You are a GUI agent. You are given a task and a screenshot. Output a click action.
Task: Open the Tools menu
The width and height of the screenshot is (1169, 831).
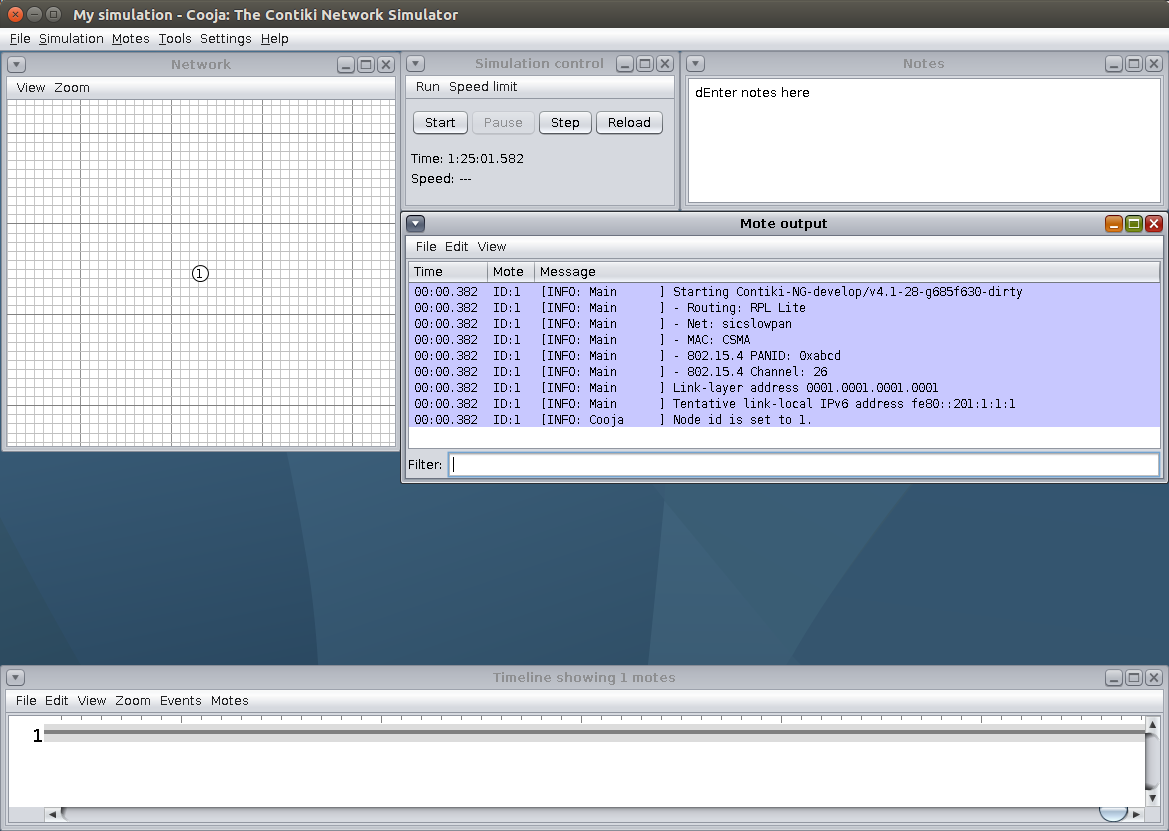pos(174,39)
